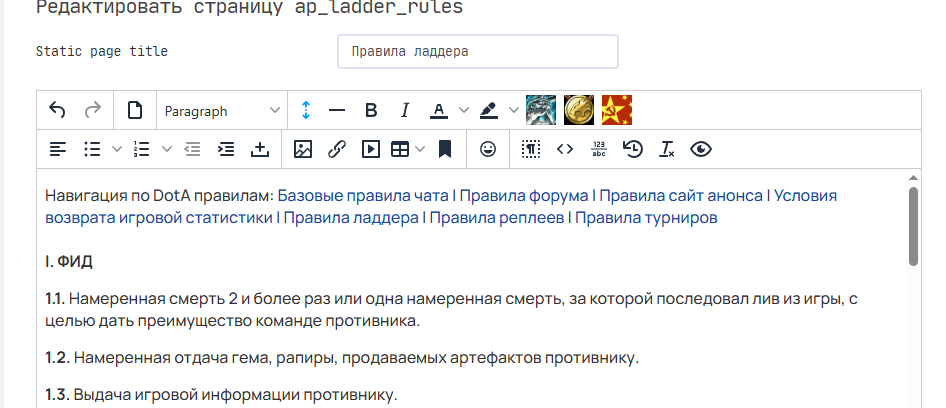This screenshot has height=408, width=946.
Task: Open the highlight color picker arrow
Action: tap(513, 110)
